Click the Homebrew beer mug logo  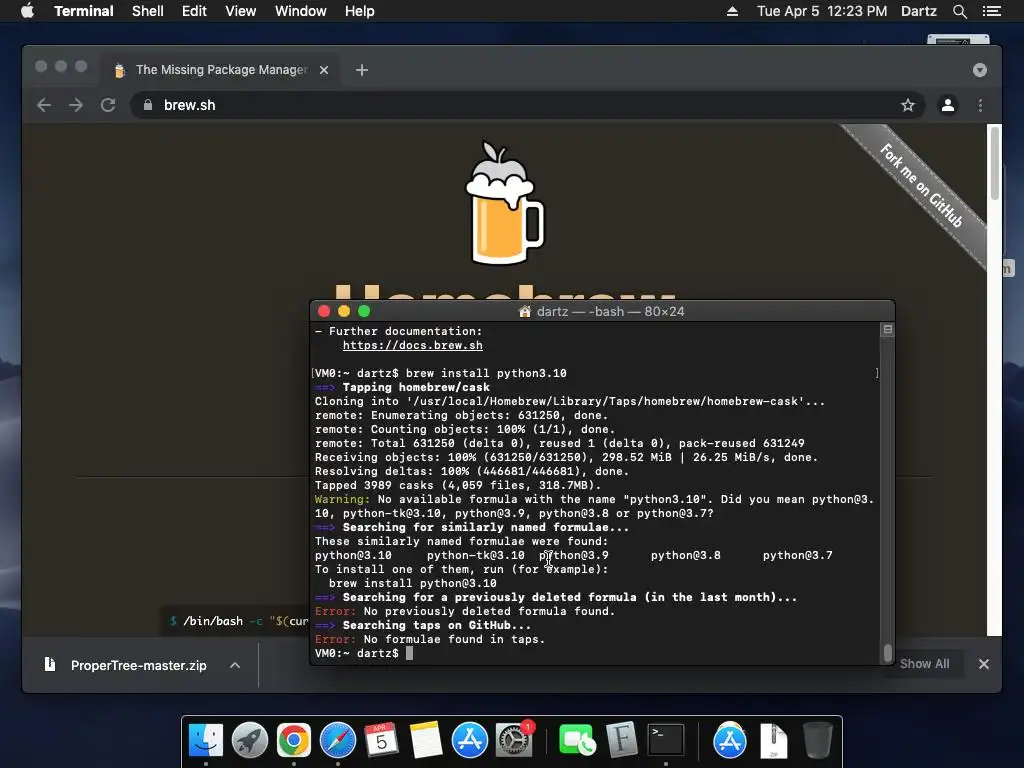tap(504, 203)
